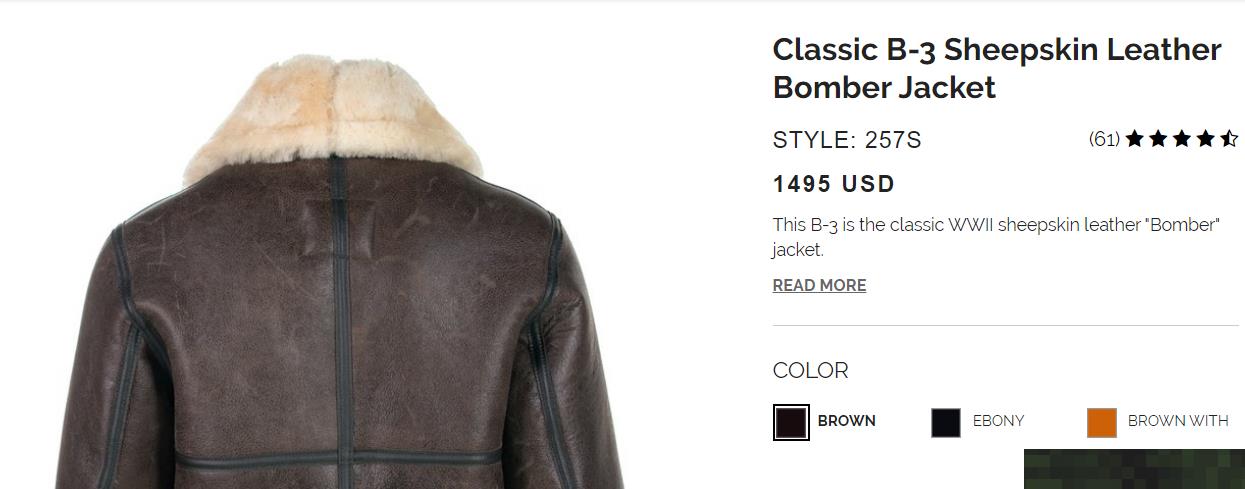The width and height of the screenshot is (1245, 489).
Task: Click the fourth rating star
Action: click(1206, 139)
